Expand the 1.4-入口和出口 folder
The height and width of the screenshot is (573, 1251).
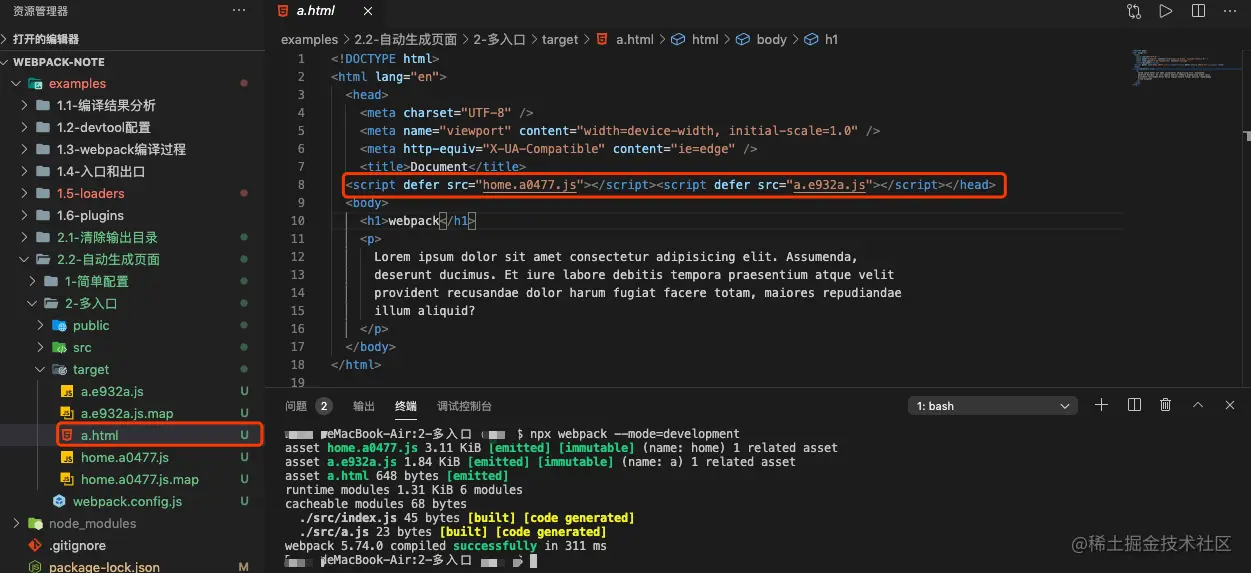(x=101, y=171)
